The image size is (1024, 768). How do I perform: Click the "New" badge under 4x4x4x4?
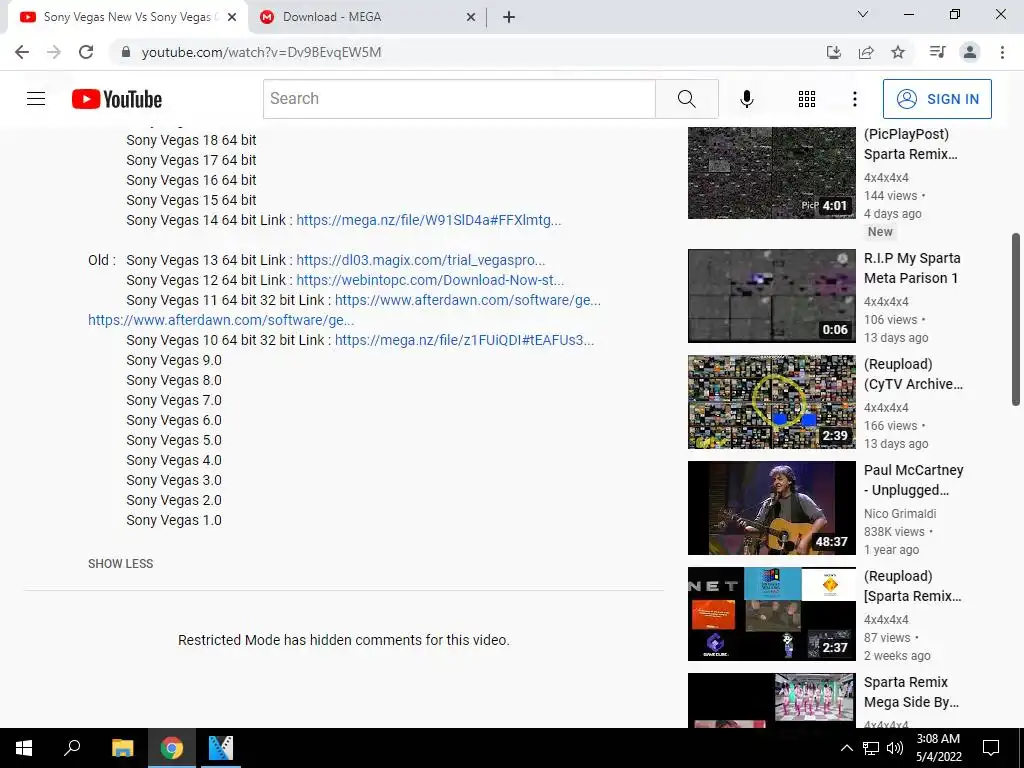[880, 231]
